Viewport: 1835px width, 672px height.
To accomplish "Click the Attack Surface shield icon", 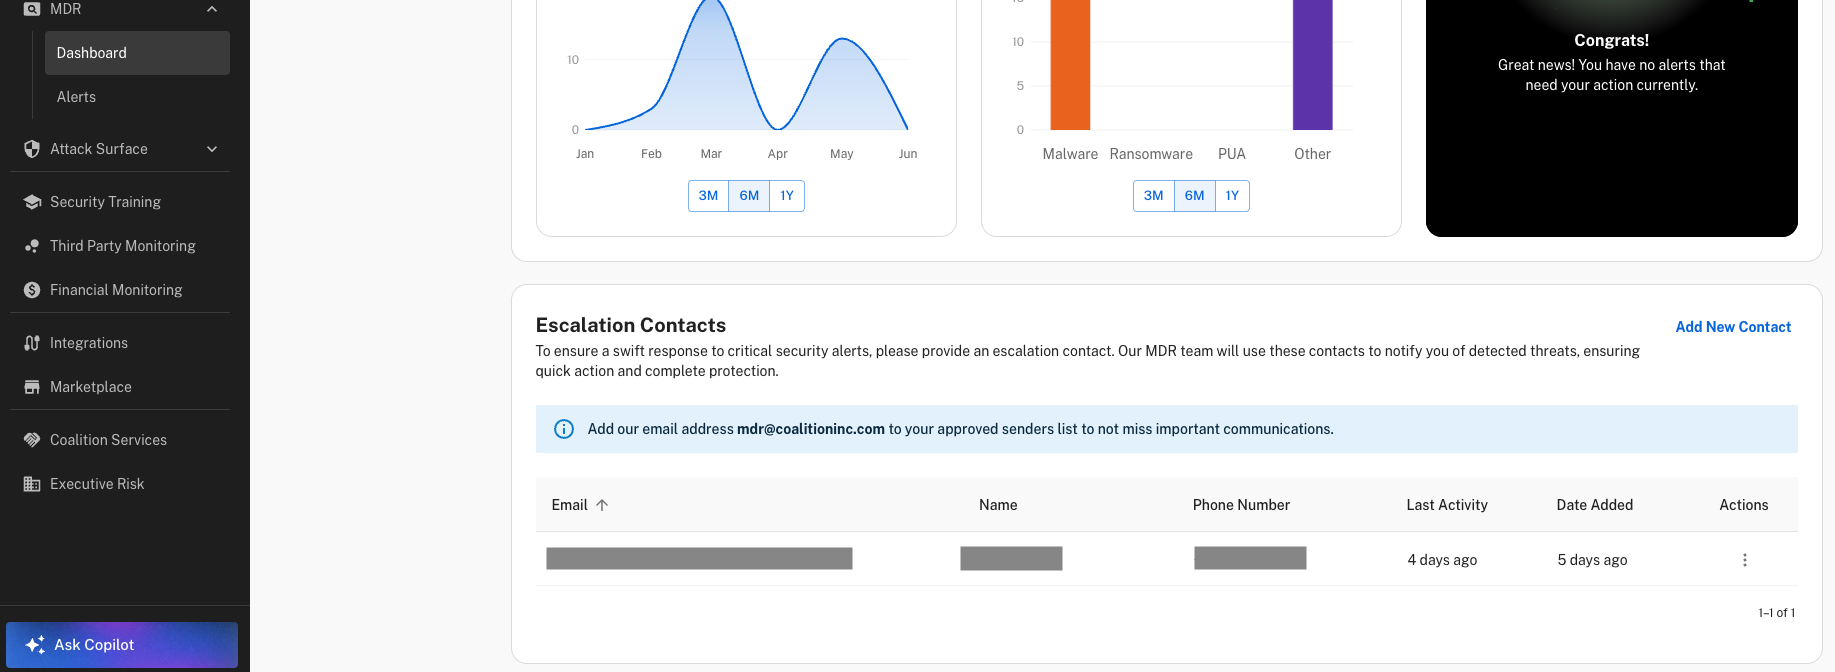I will [32, 149].
